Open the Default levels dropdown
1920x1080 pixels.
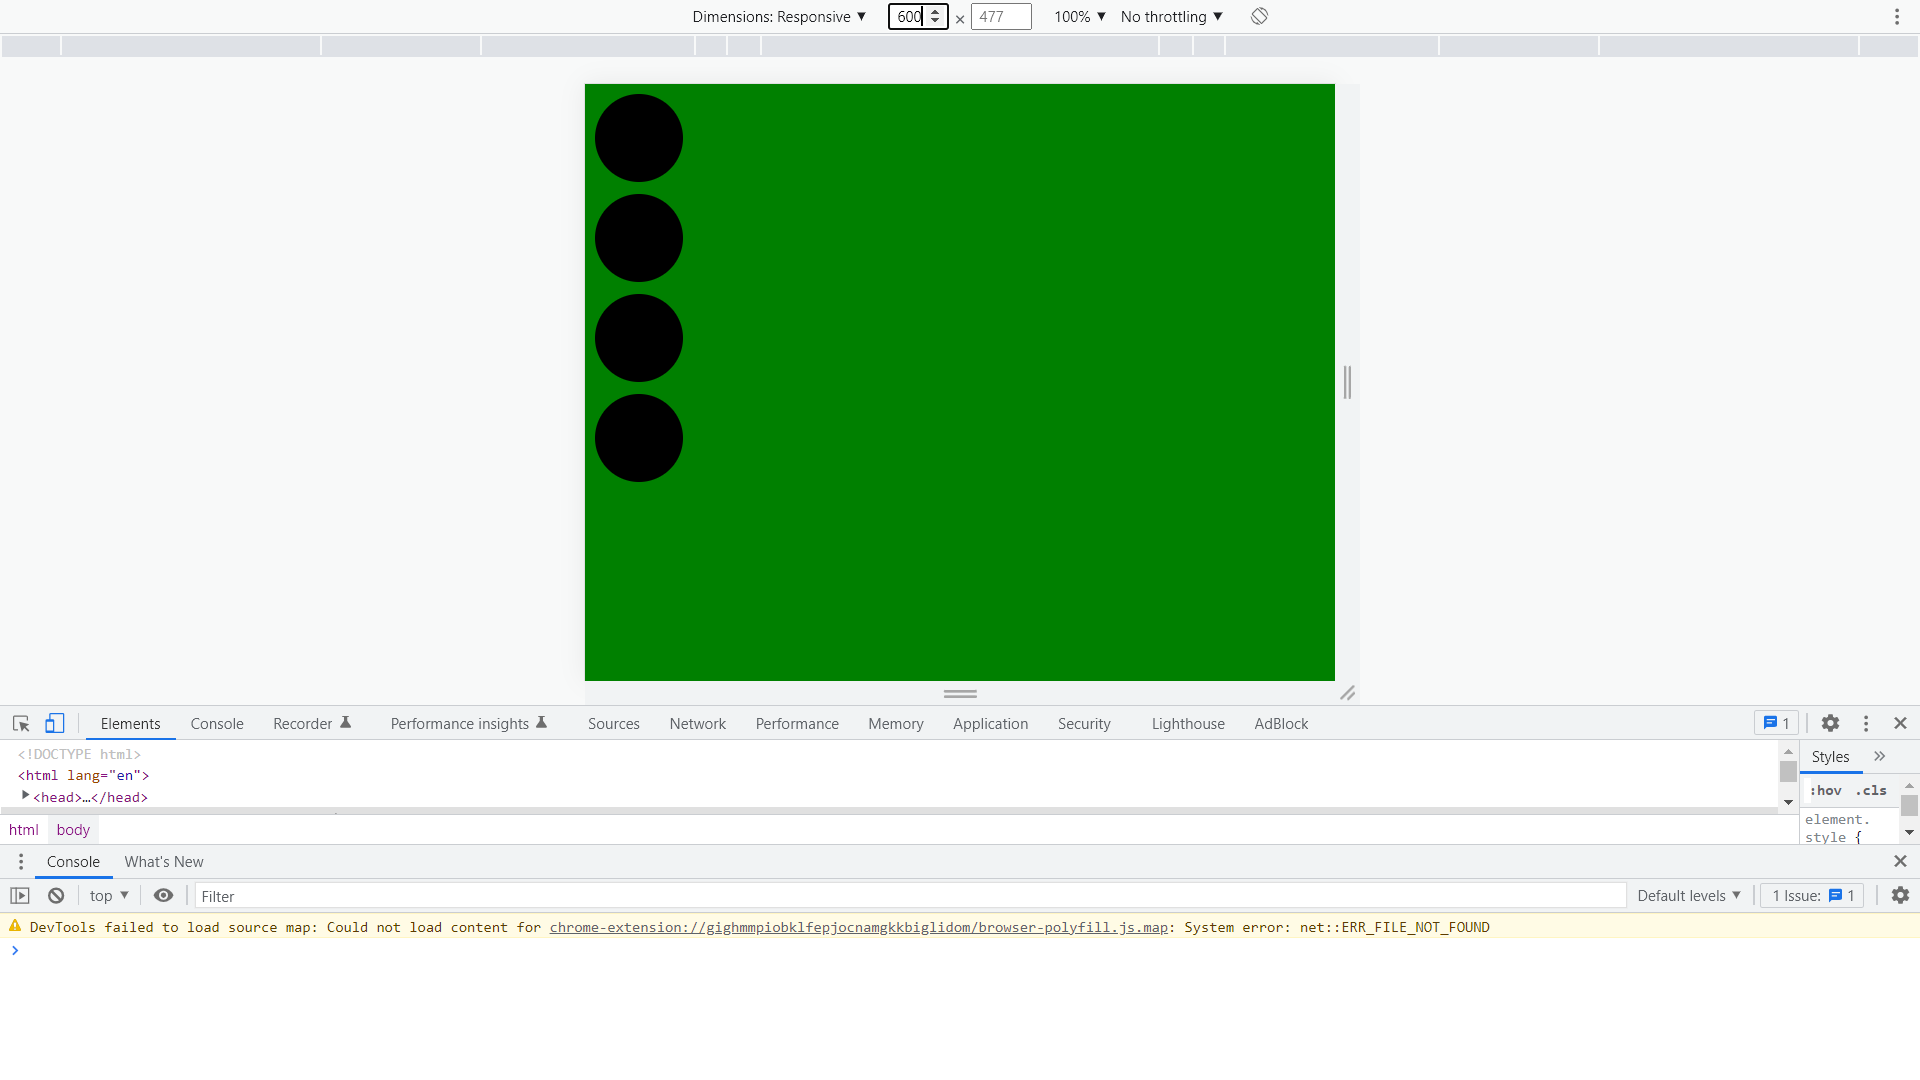click(x=1689, y=896)
